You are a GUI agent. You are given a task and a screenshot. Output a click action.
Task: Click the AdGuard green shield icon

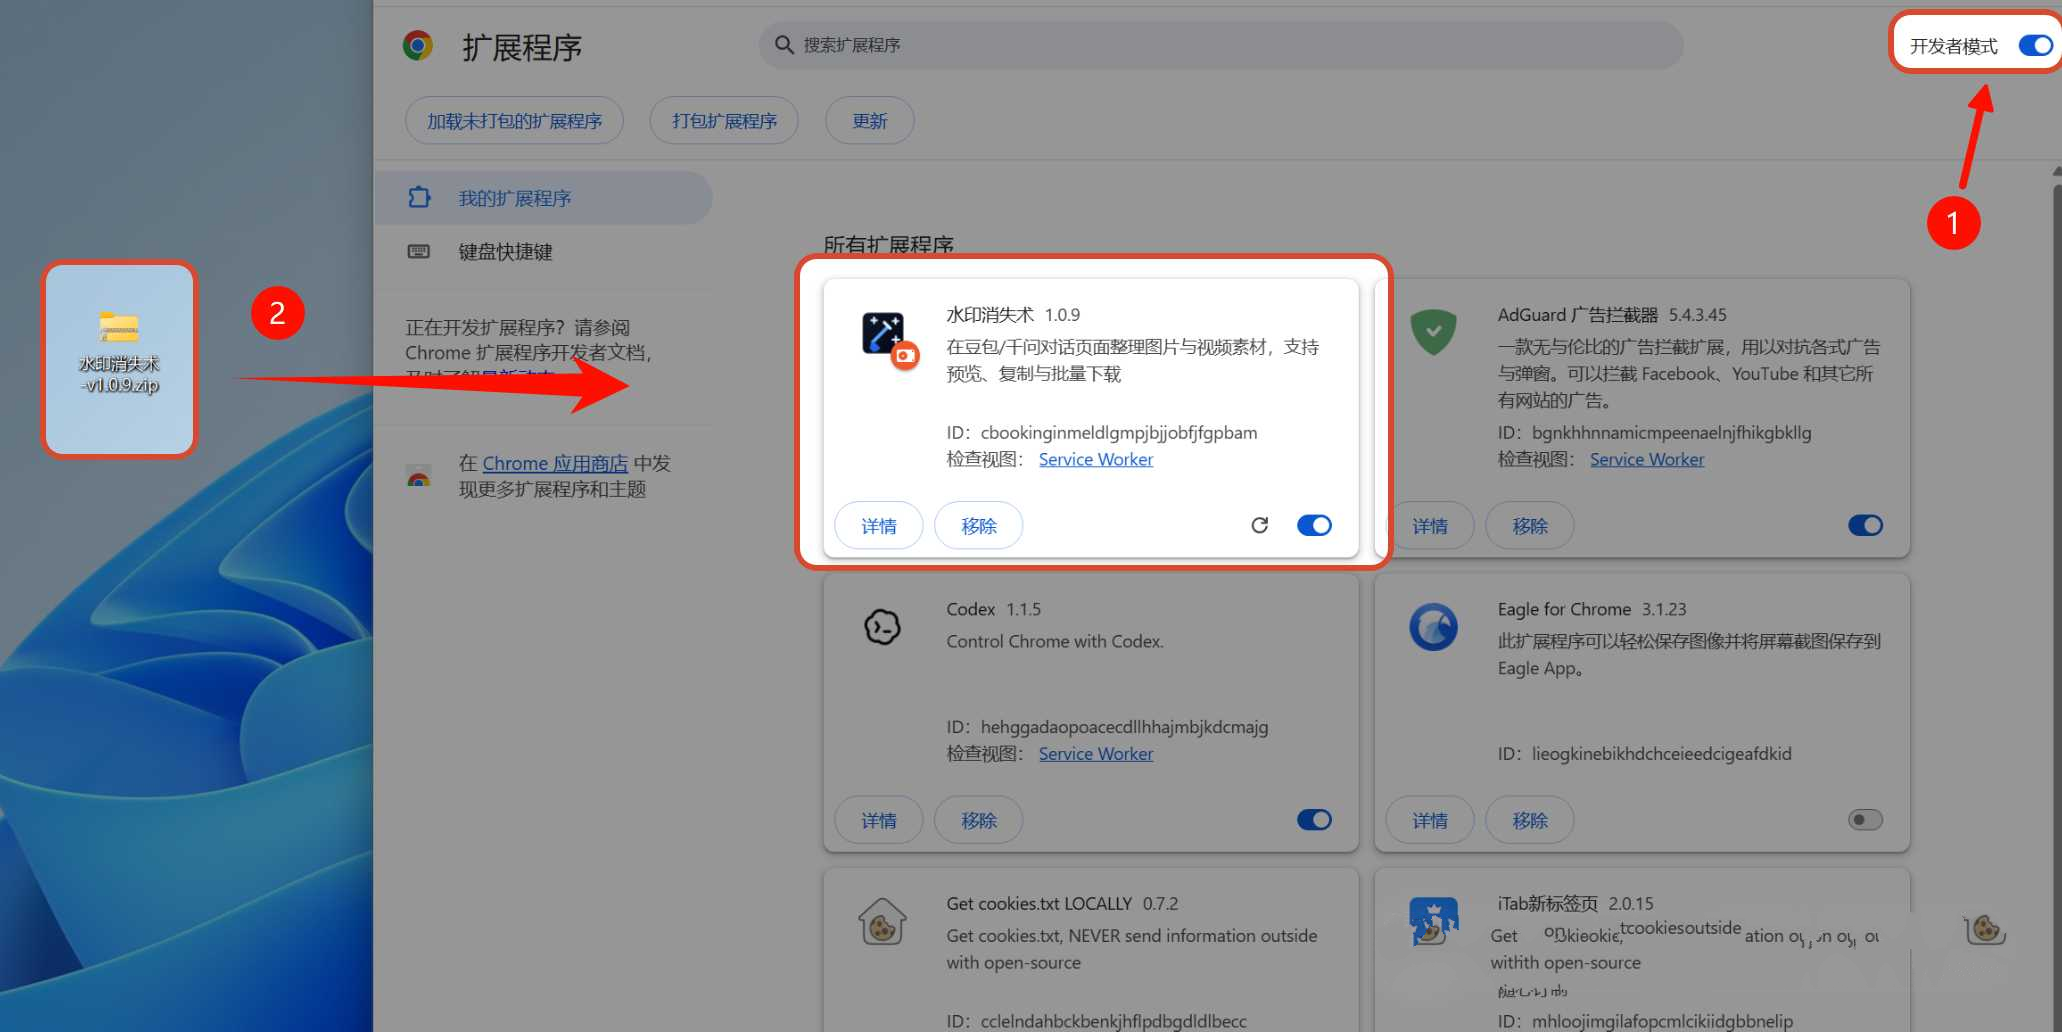pyautogui.click(x=1433, y=332)
